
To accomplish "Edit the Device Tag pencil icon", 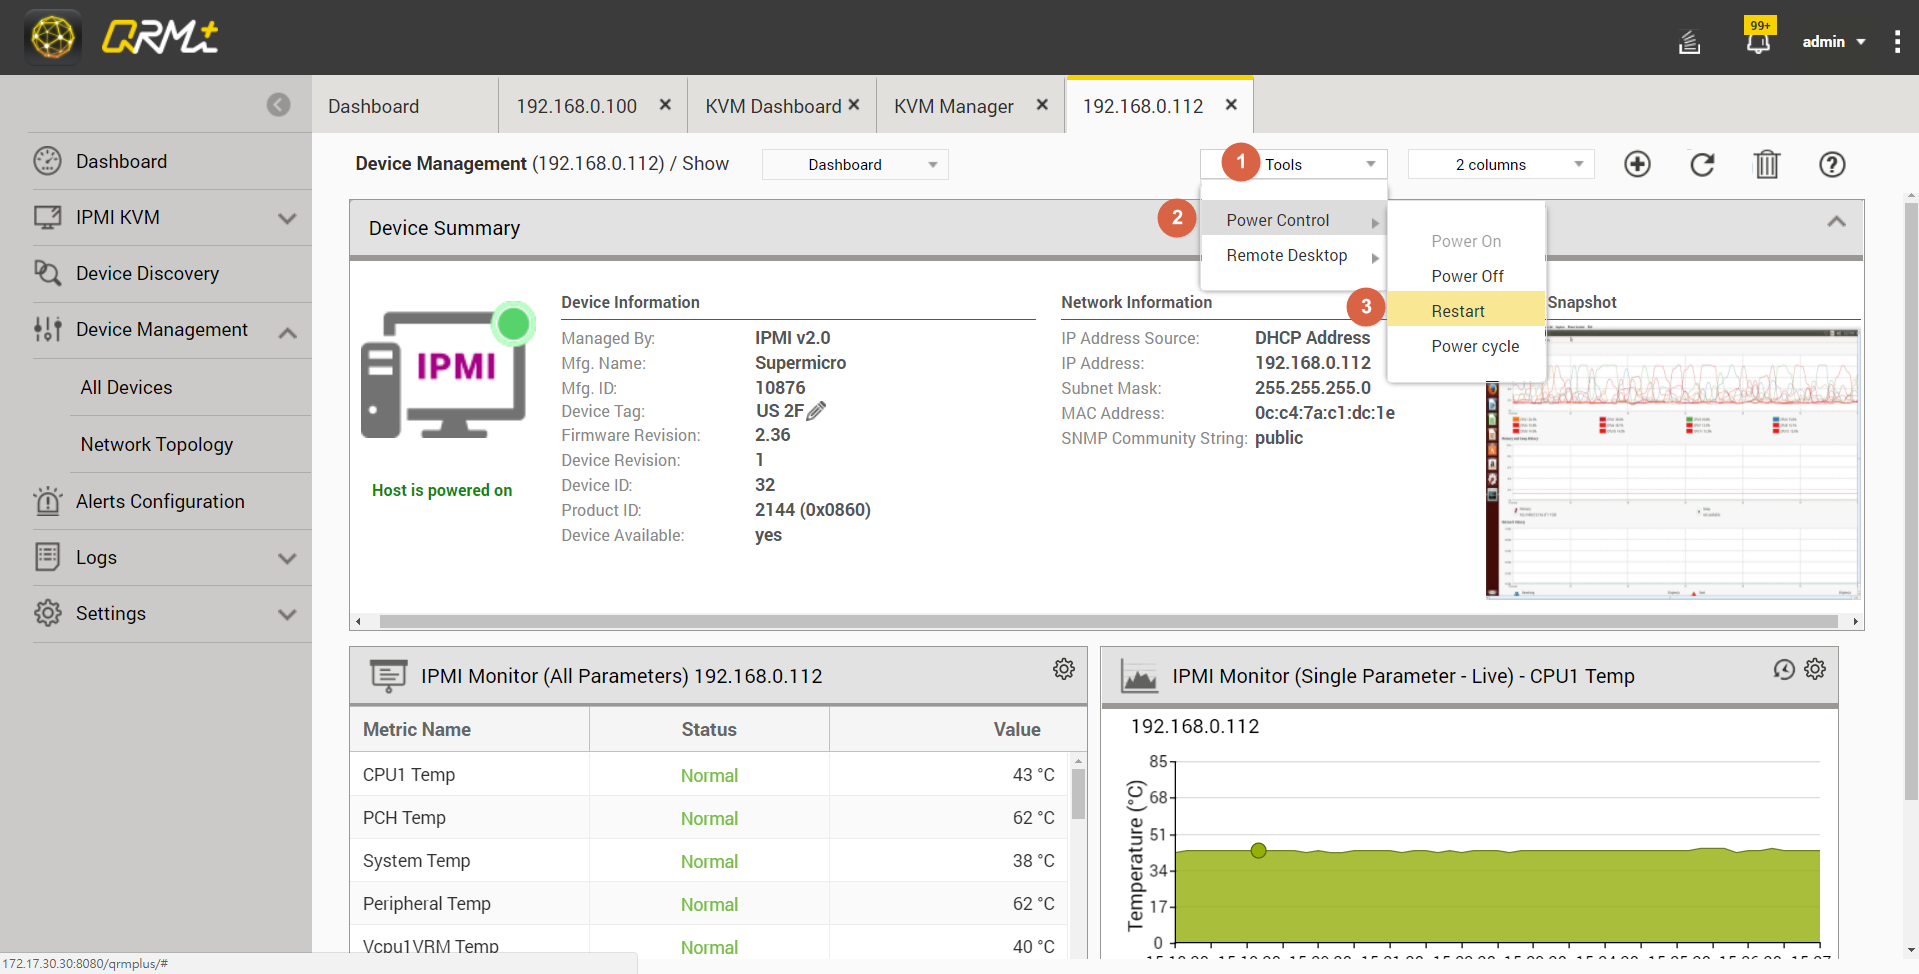I will tap(816, 411).
